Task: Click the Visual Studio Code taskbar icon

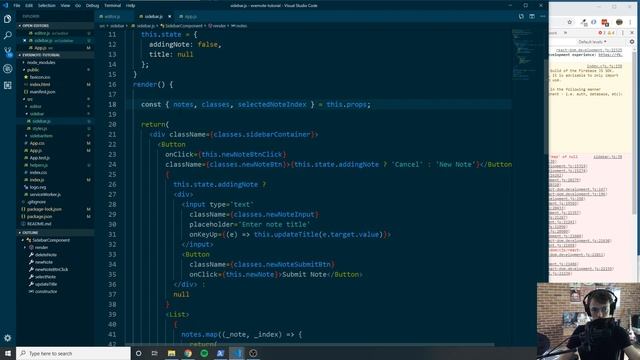Action: [x=237, y=353]
